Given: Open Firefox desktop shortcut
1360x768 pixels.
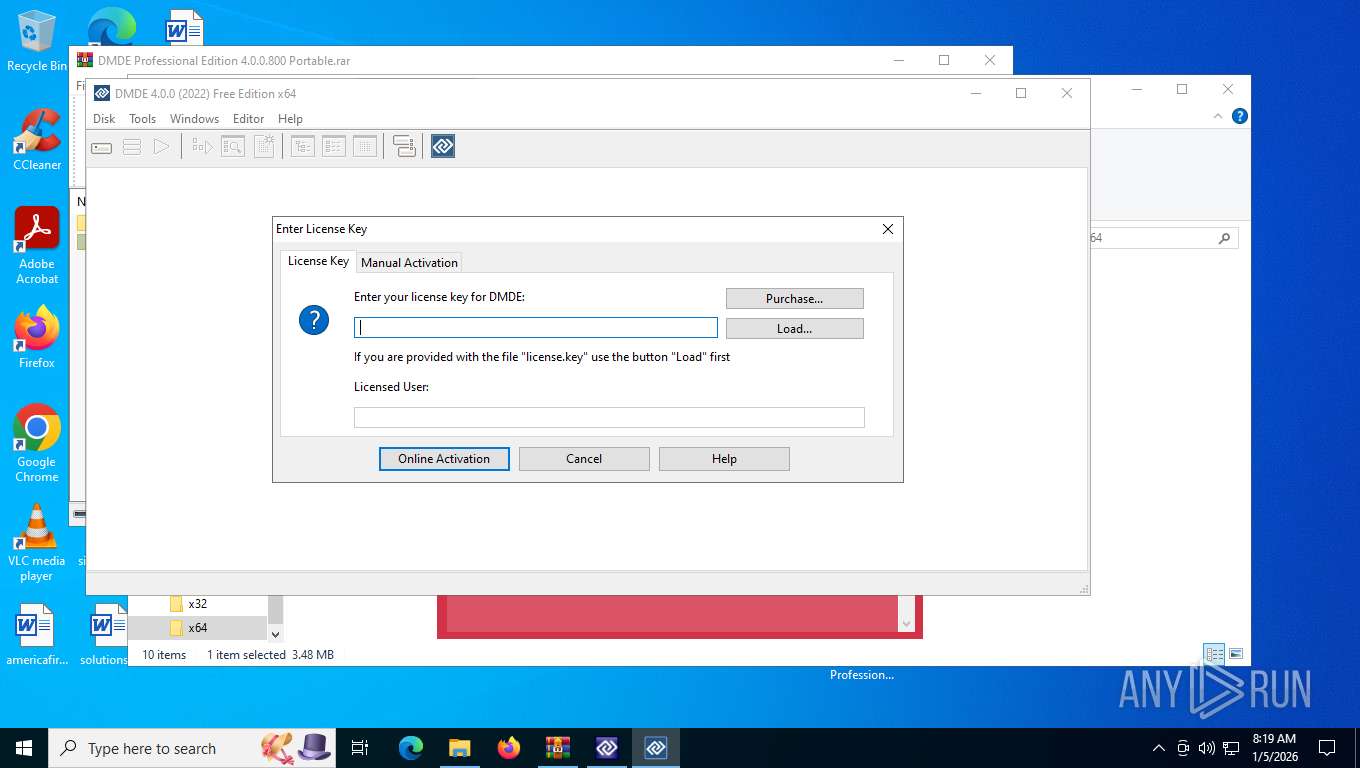Looking at the screenshot, I should (x=37, y=337).
